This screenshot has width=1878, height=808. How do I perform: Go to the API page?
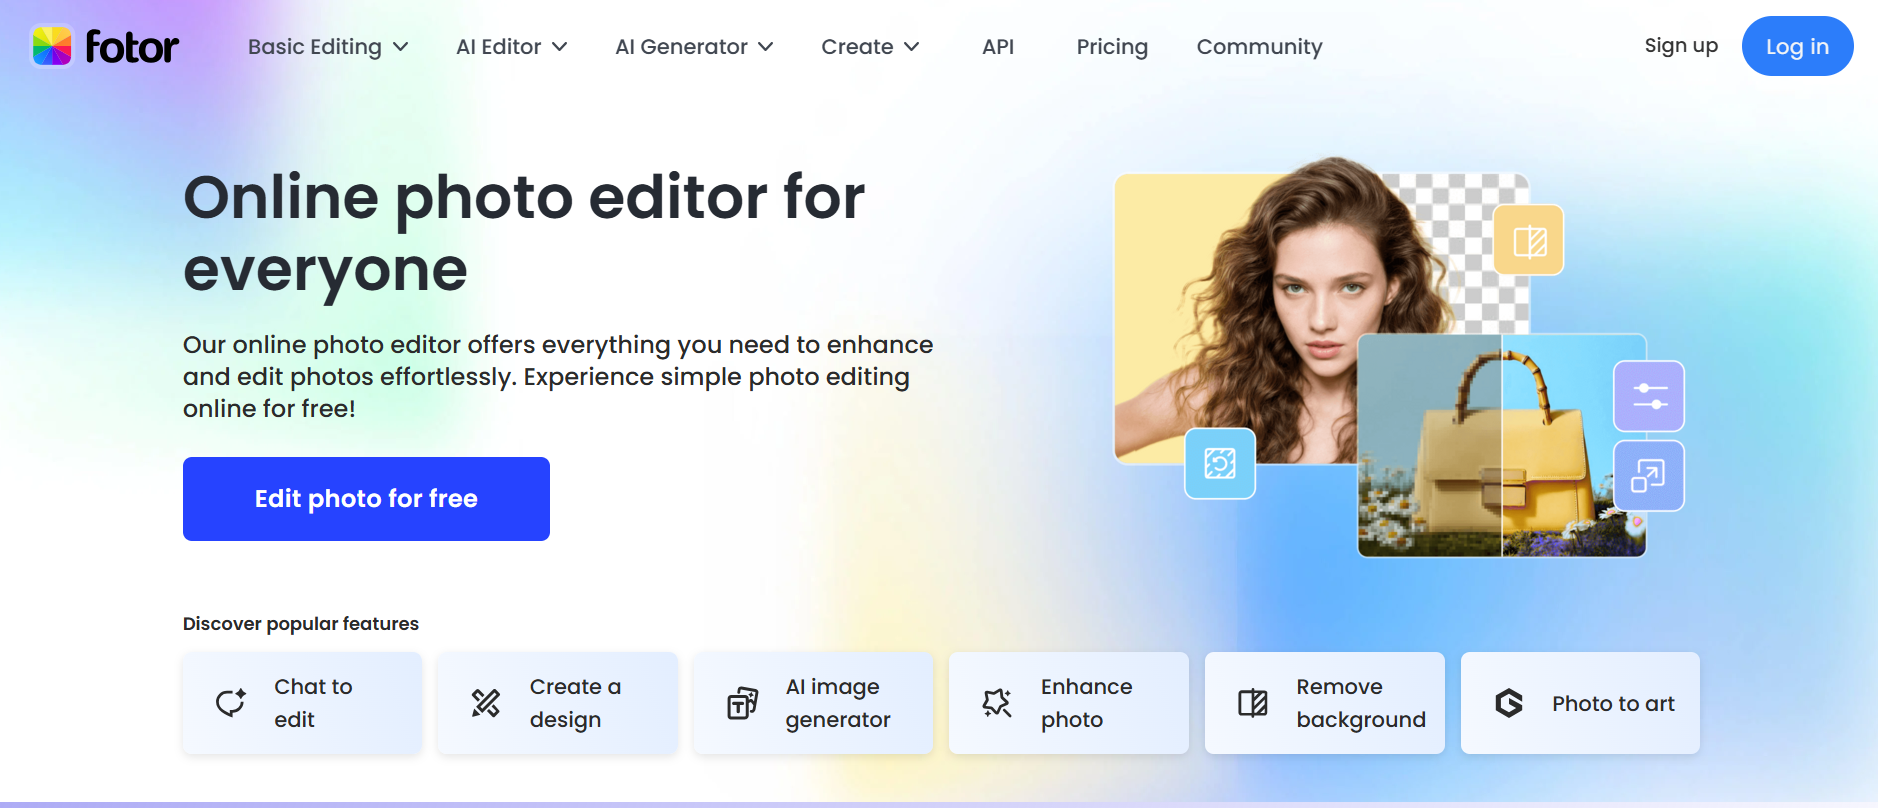998,47
